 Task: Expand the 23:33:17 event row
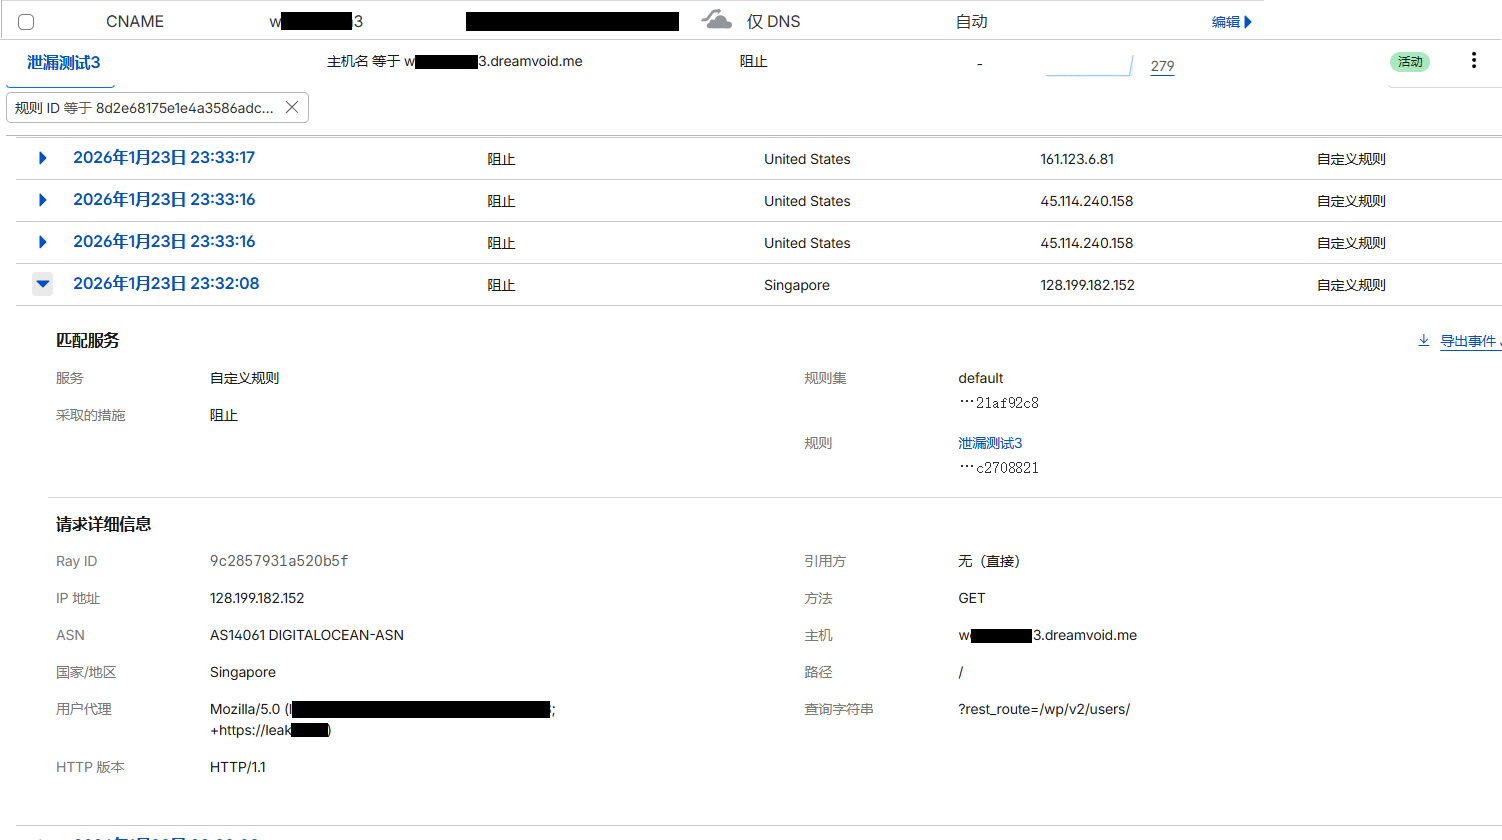point(42,158)
